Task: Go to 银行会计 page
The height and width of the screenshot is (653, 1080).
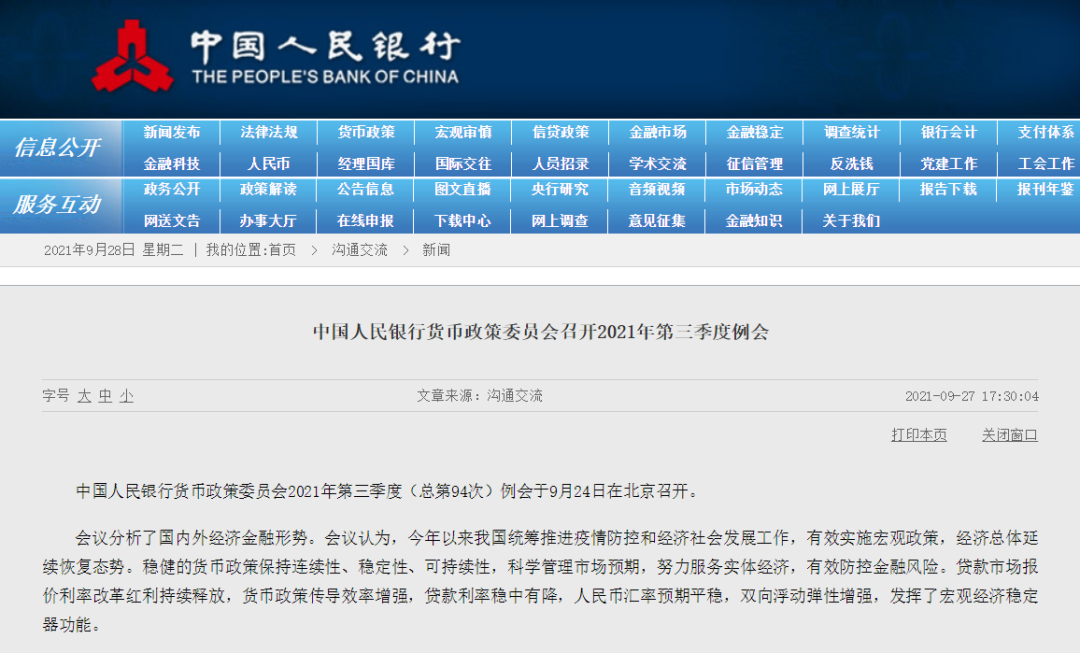Action: click(948, 132)
